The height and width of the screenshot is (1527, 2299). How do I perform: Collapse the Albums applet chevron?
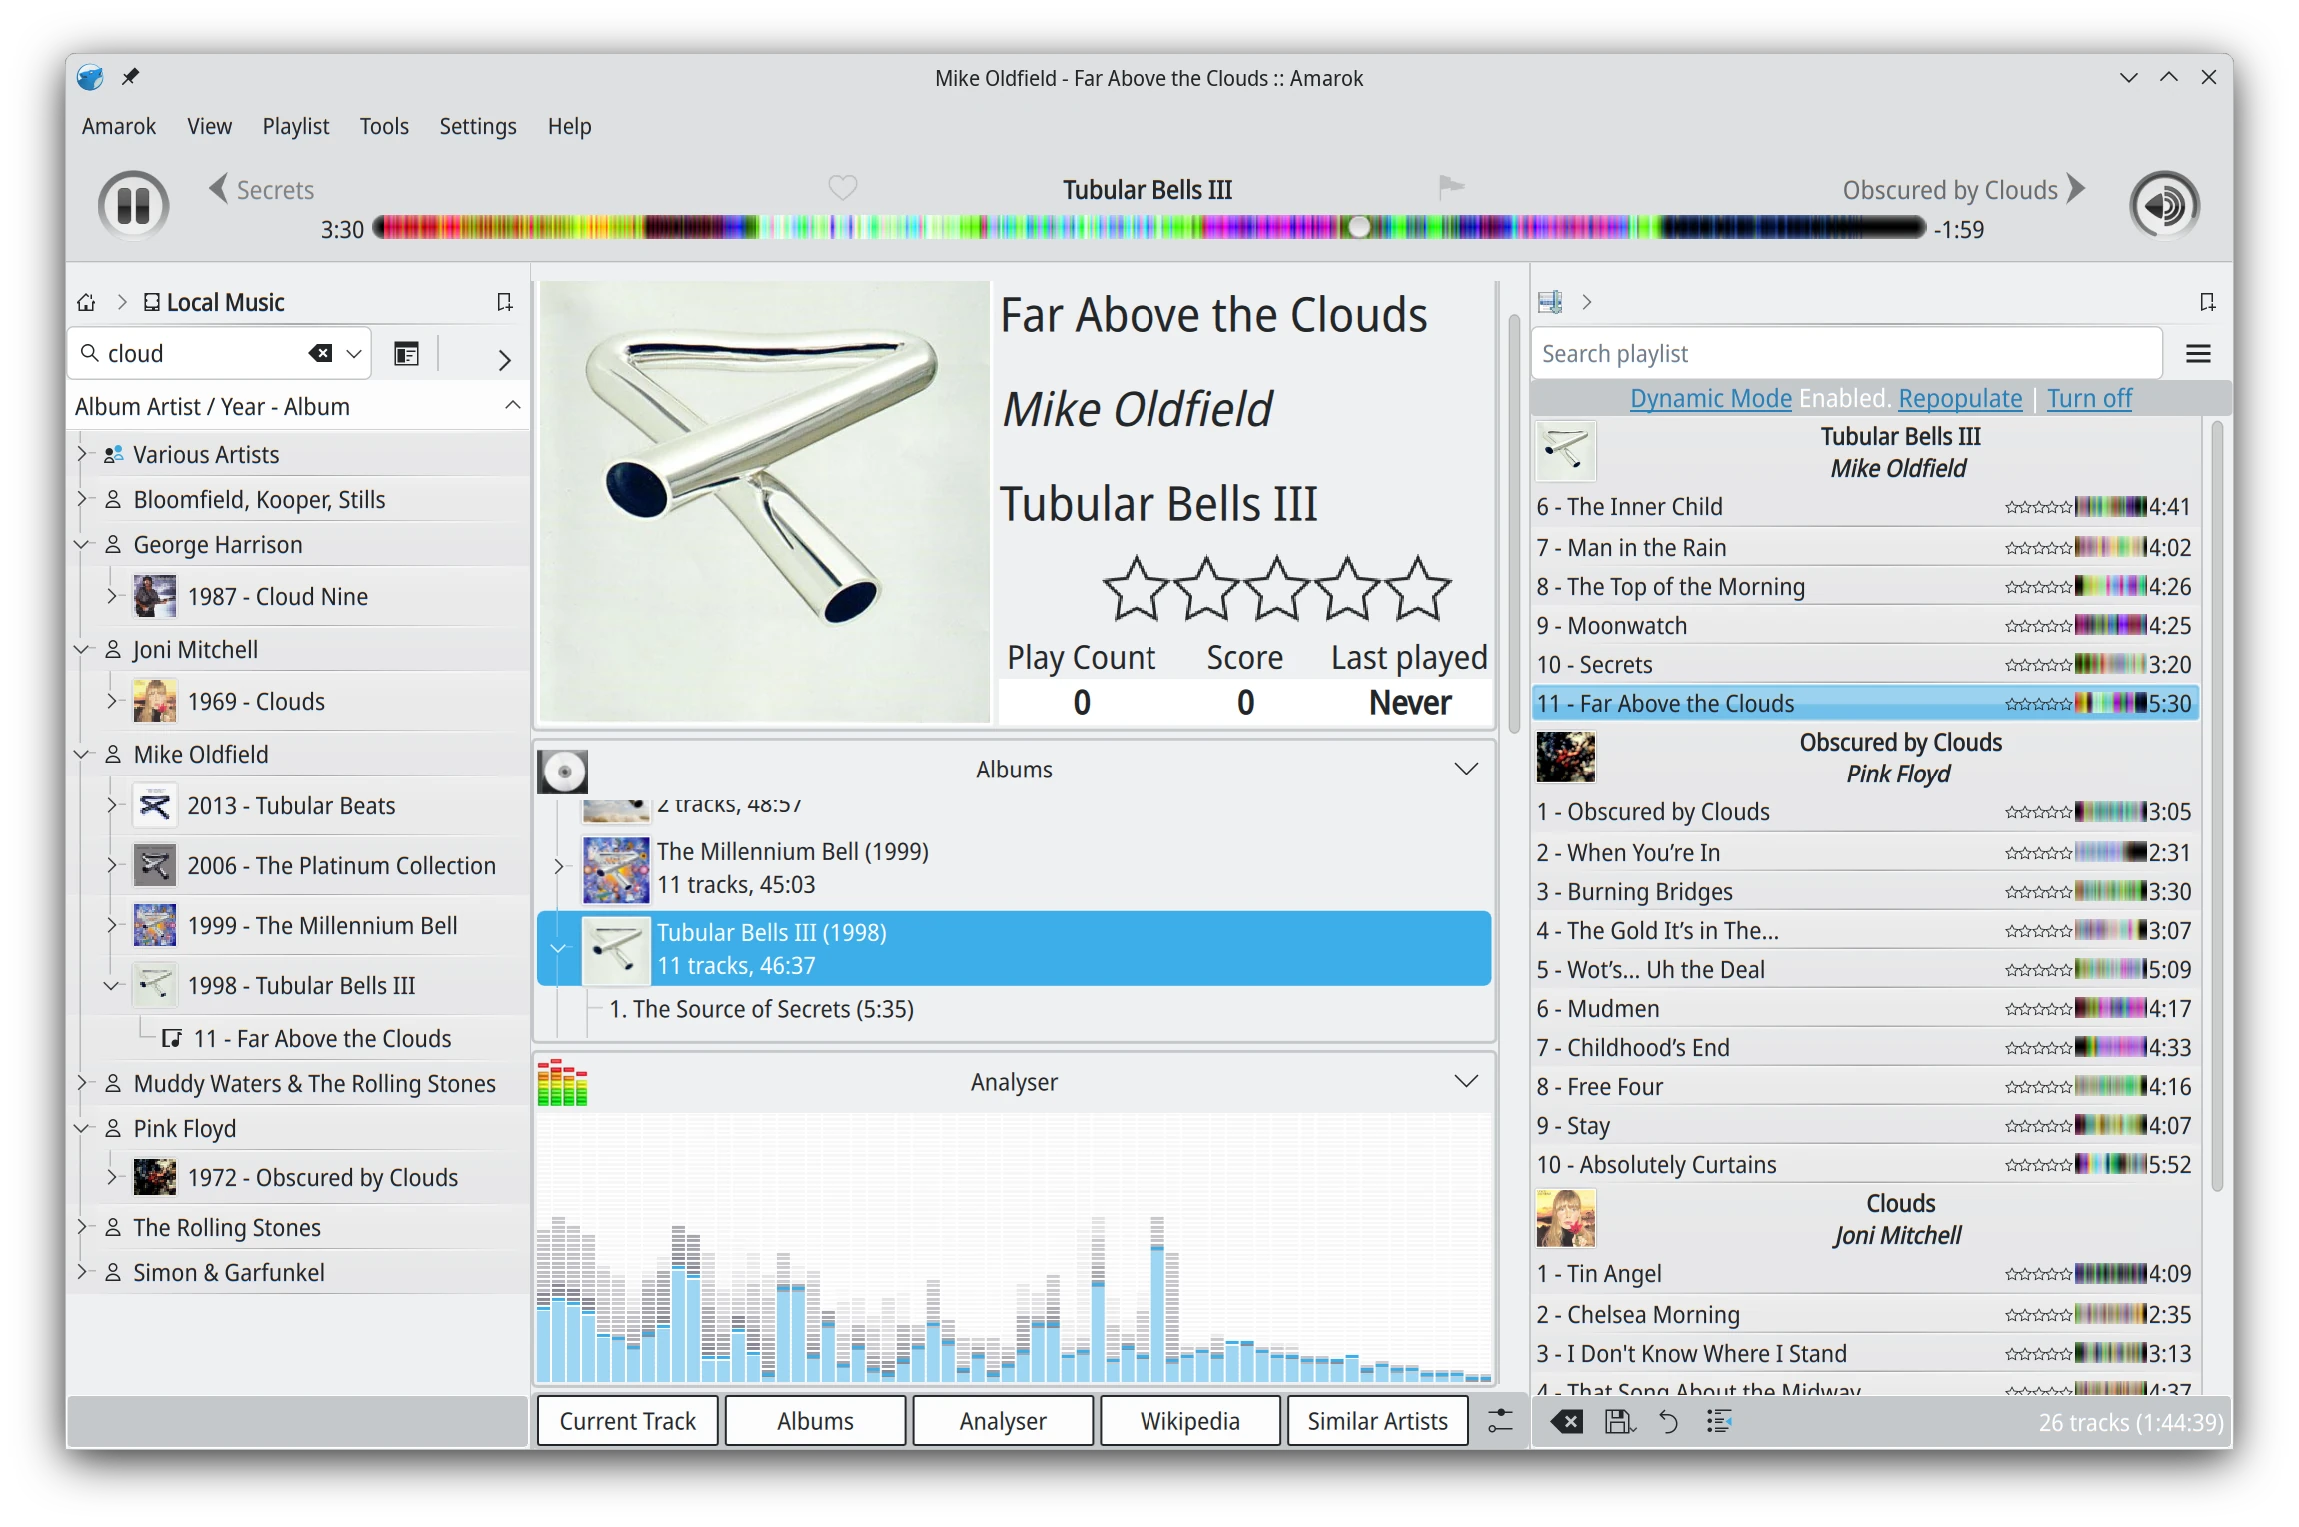1465,769
